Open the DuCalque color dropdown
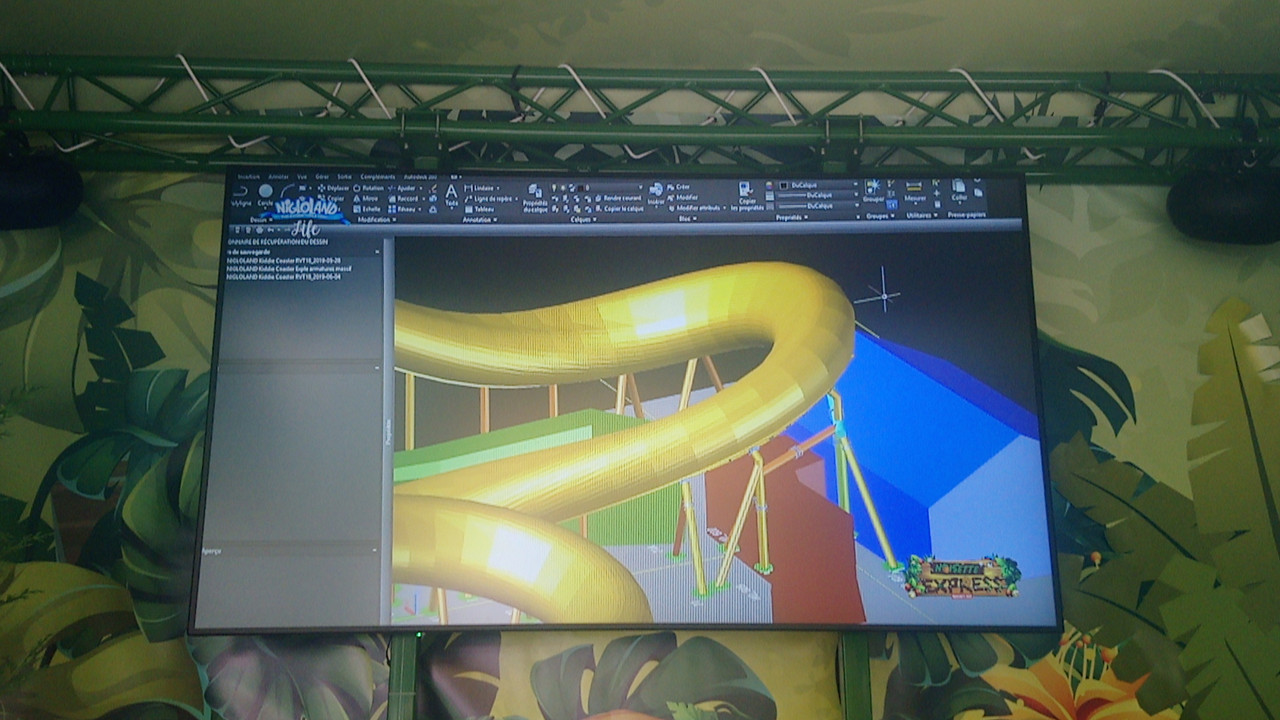The image size is (1280, 720). pyautogui.click(x=855, y=184)
